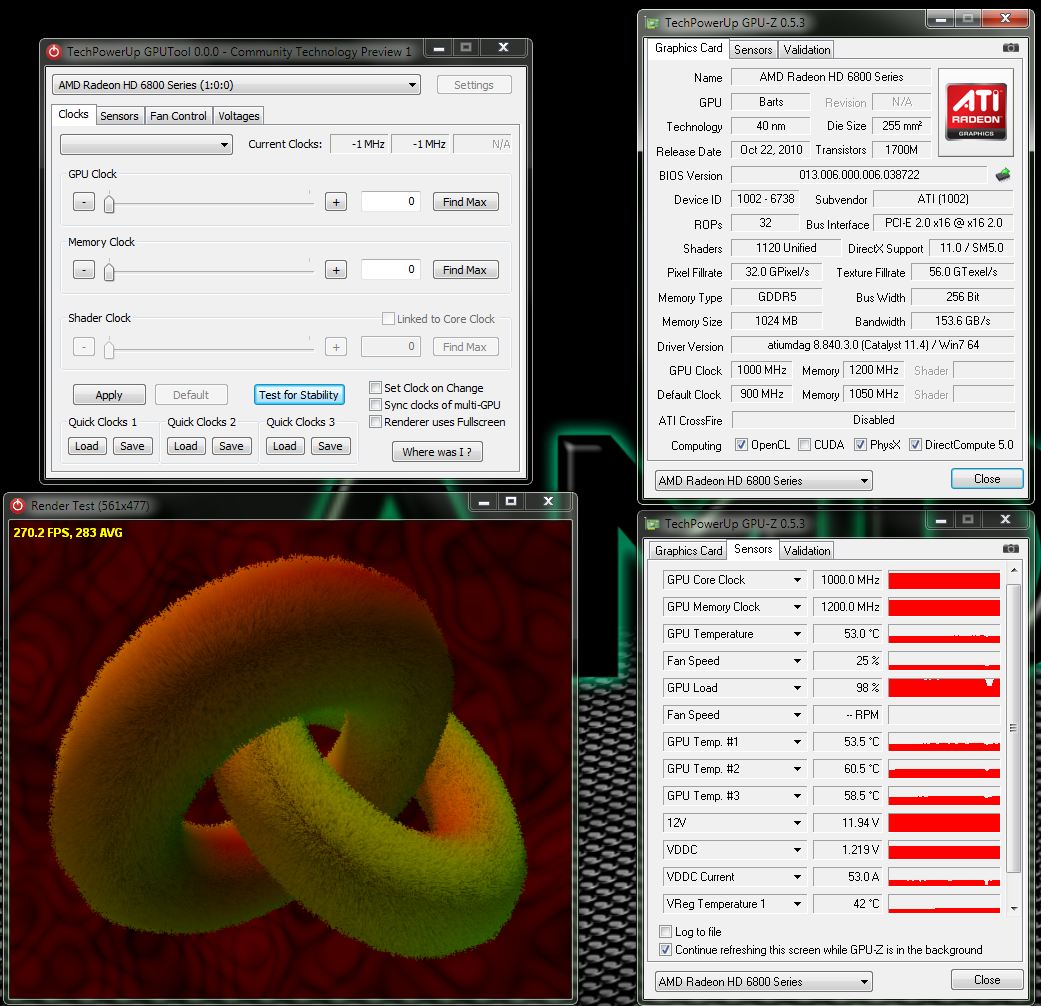Click Find Max for Memory Clock

click(465, 270)
